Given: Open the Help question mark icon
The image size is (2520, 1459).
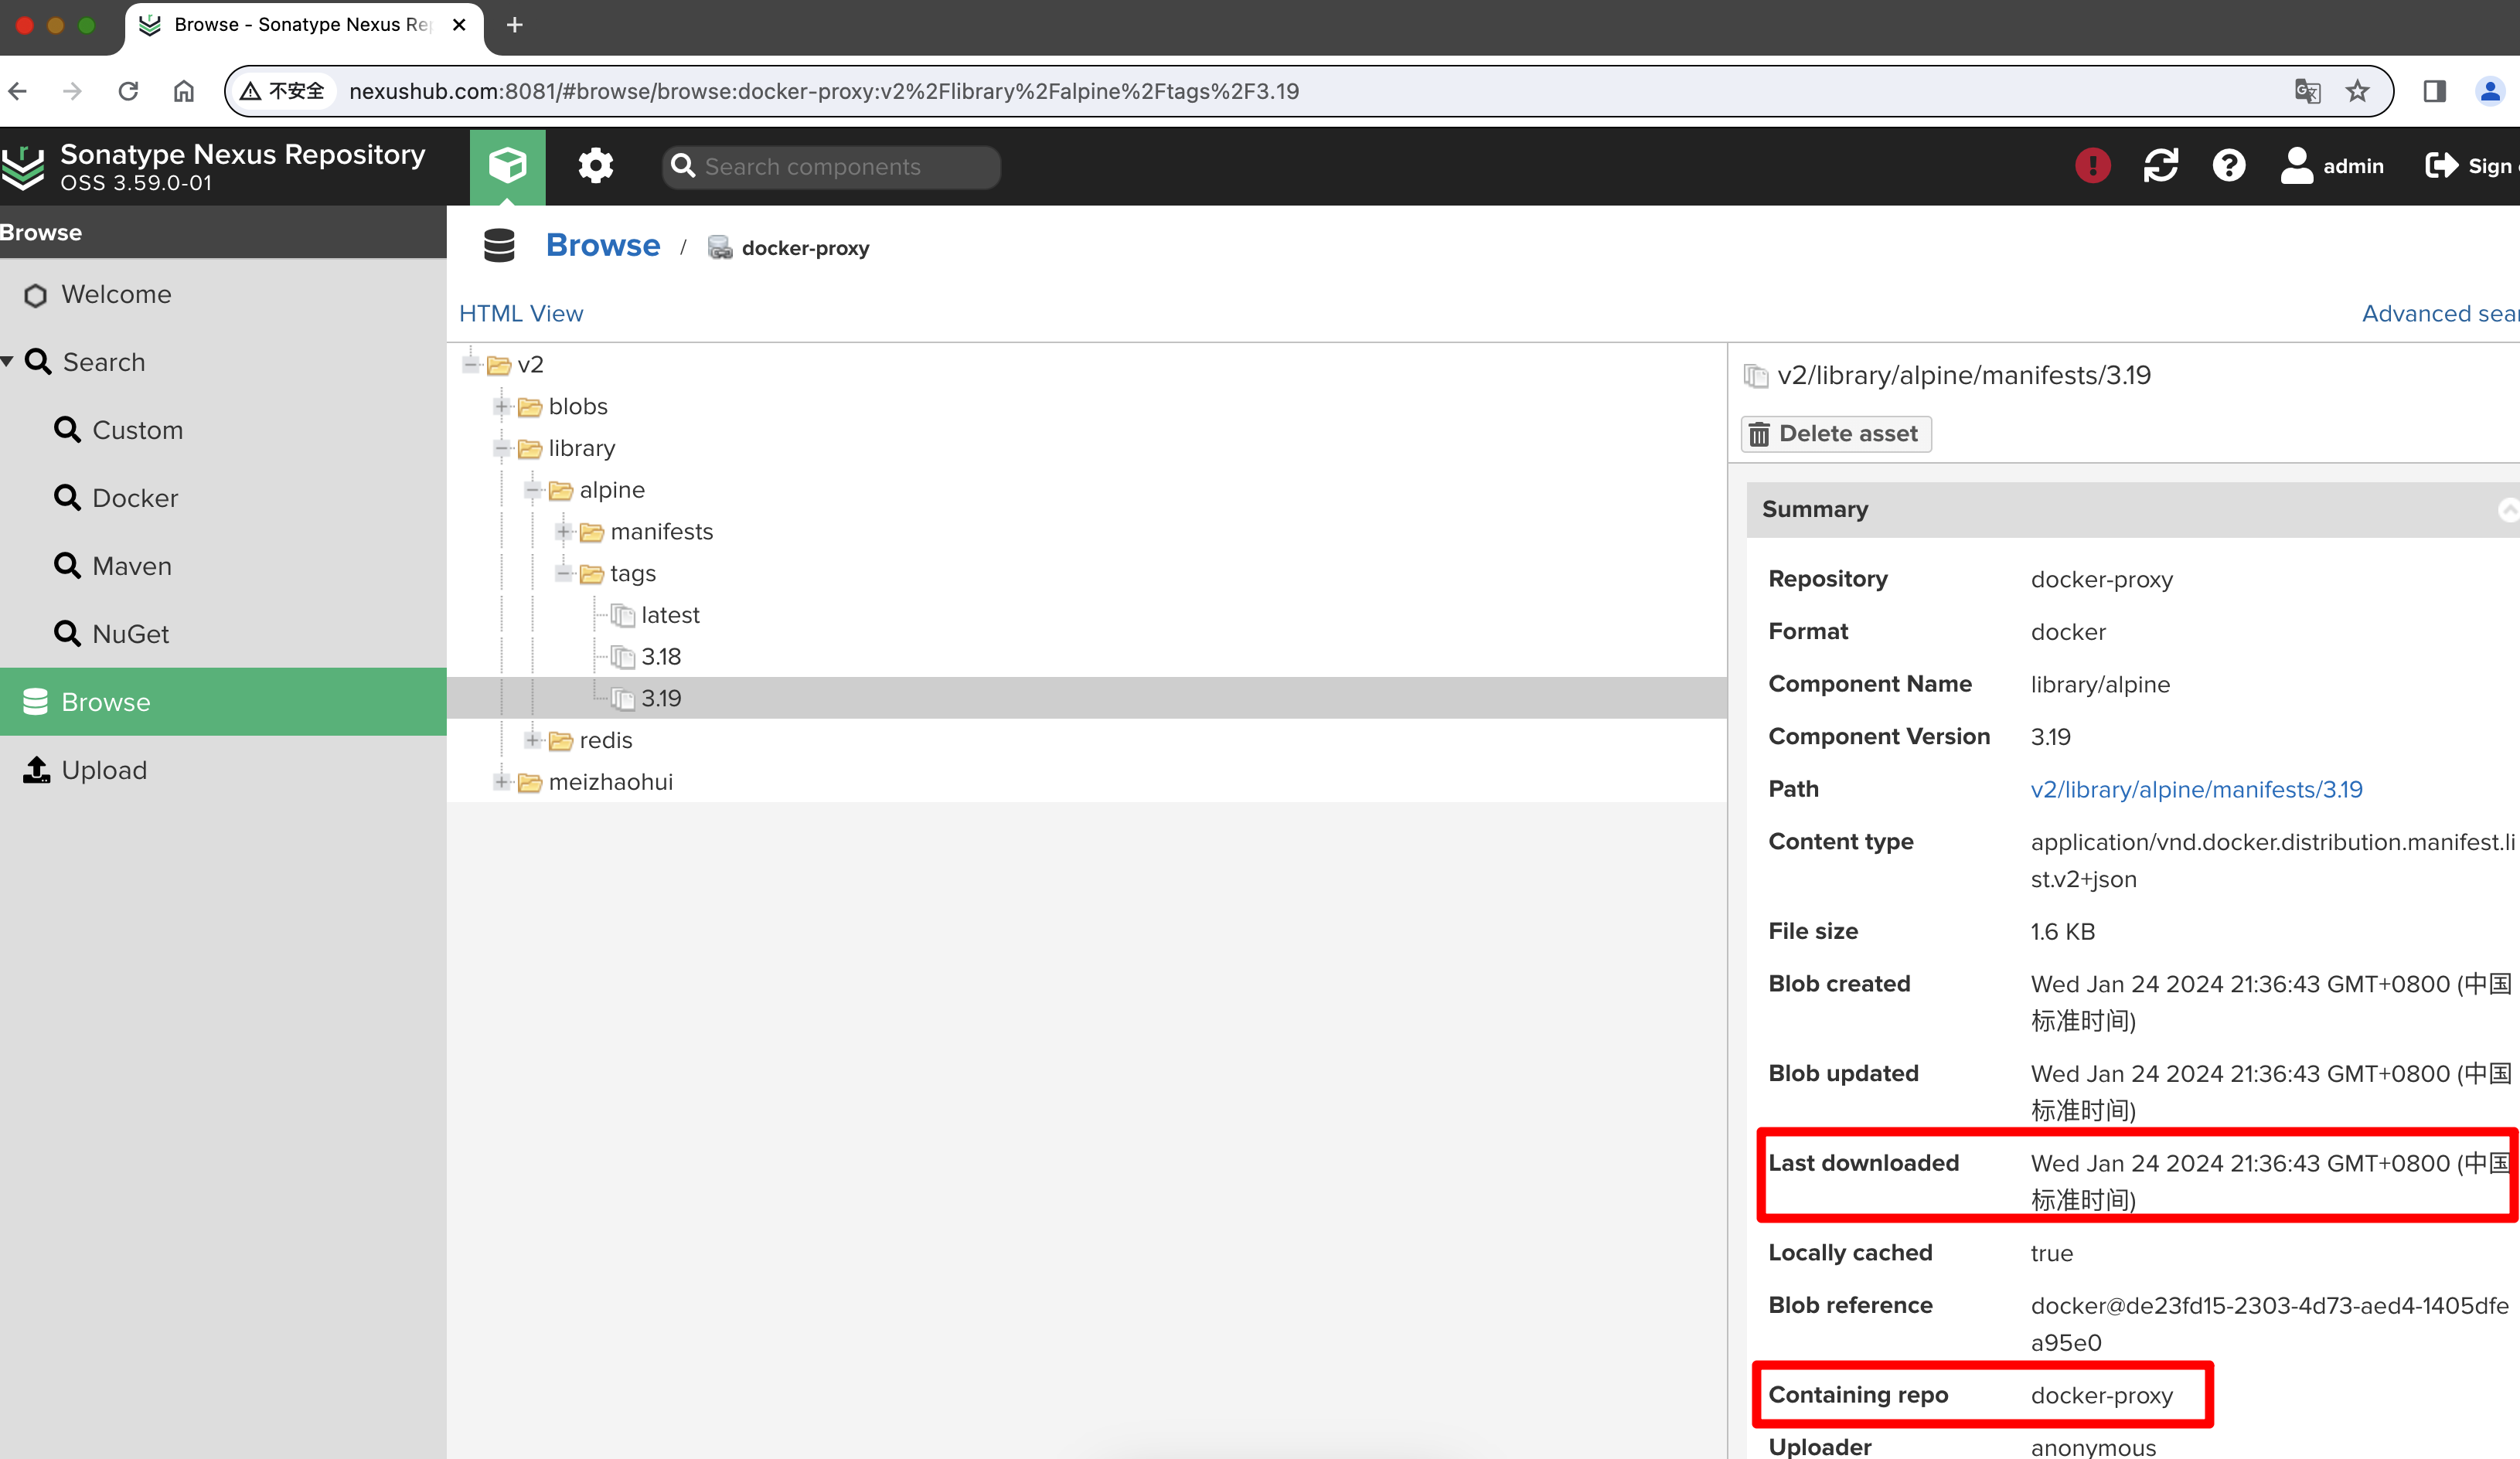Looking at the screenshot, I should click(x=2228, y=166).
